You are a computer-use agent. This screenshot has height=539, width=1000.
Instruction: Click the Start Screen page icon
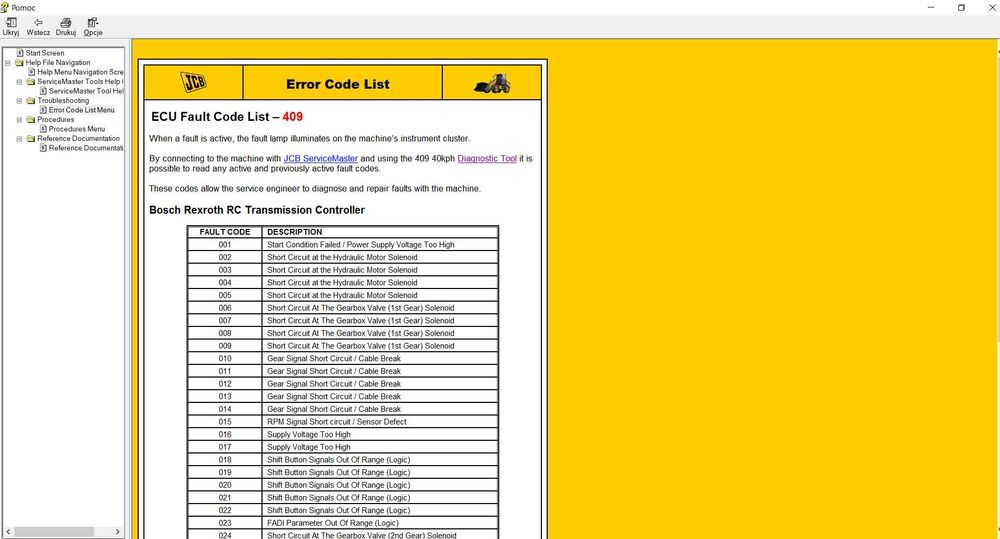click(20, 53)
